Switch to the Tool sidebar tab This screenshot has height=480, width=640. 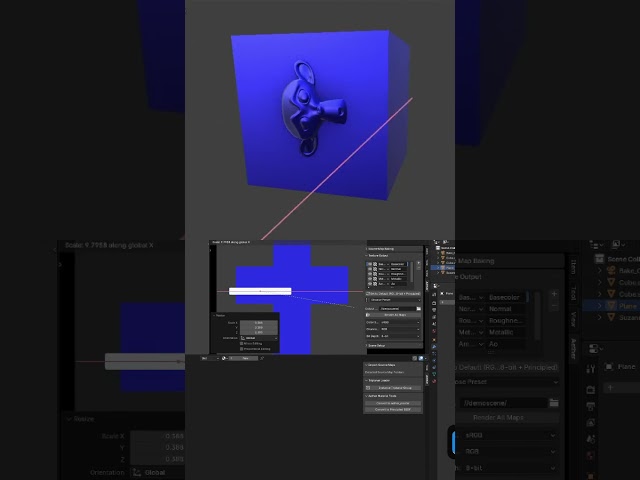coord(427,263)
